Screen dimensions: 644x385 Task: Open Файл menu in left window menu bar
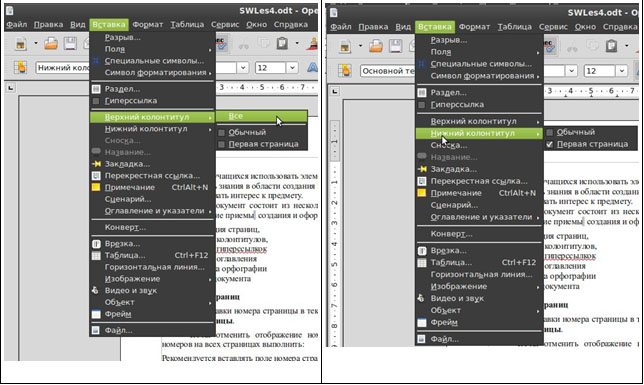pos(16,25)
